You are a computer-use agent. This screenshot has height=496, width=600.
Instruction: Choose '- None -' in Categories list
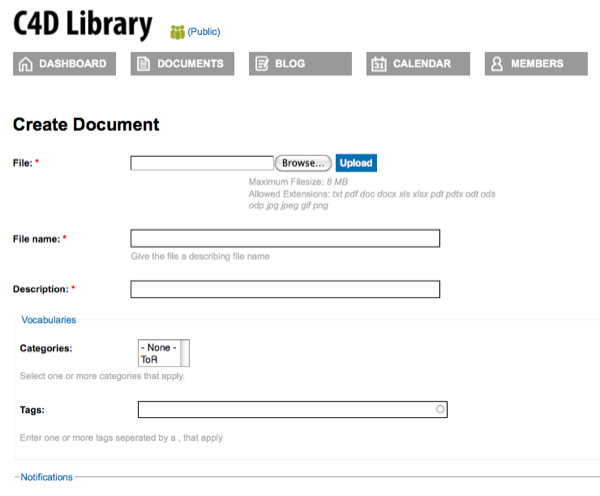point(158,347)
